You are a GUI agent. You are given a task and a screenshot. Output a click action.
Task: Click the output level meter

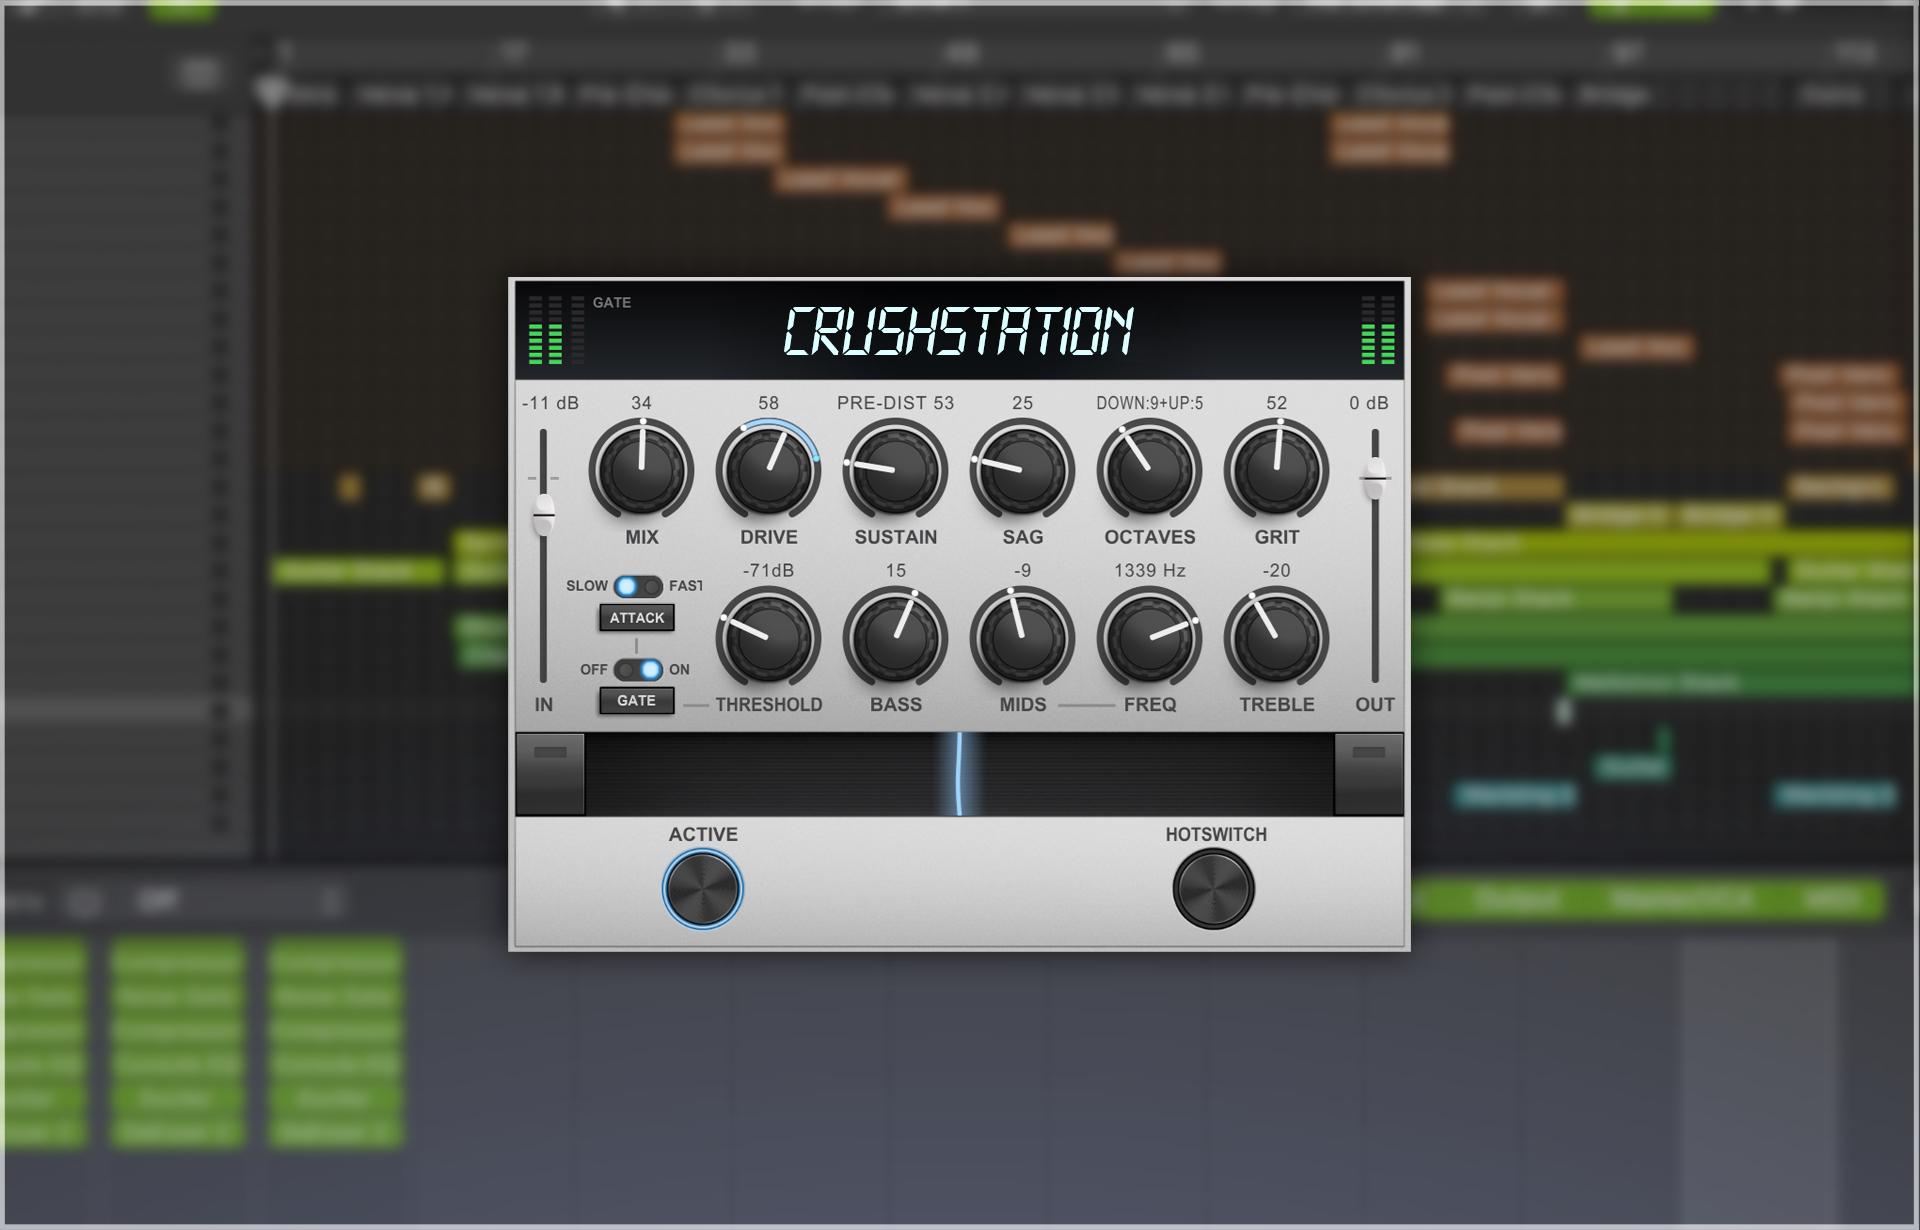point(1378,330)
